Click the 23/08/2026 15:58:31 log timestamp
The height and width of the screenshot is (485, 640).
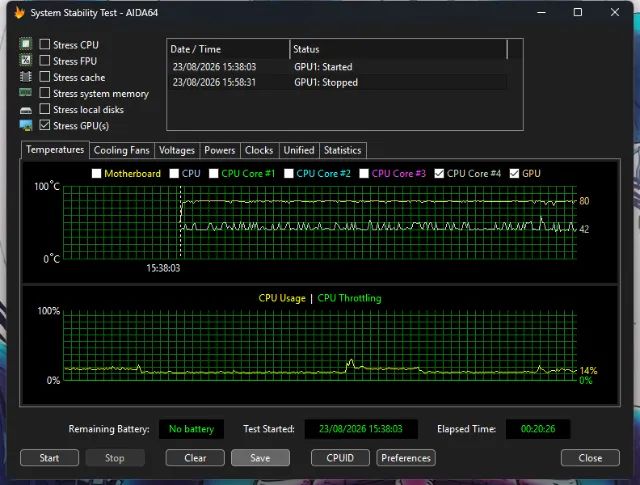(x=214, y=82)
